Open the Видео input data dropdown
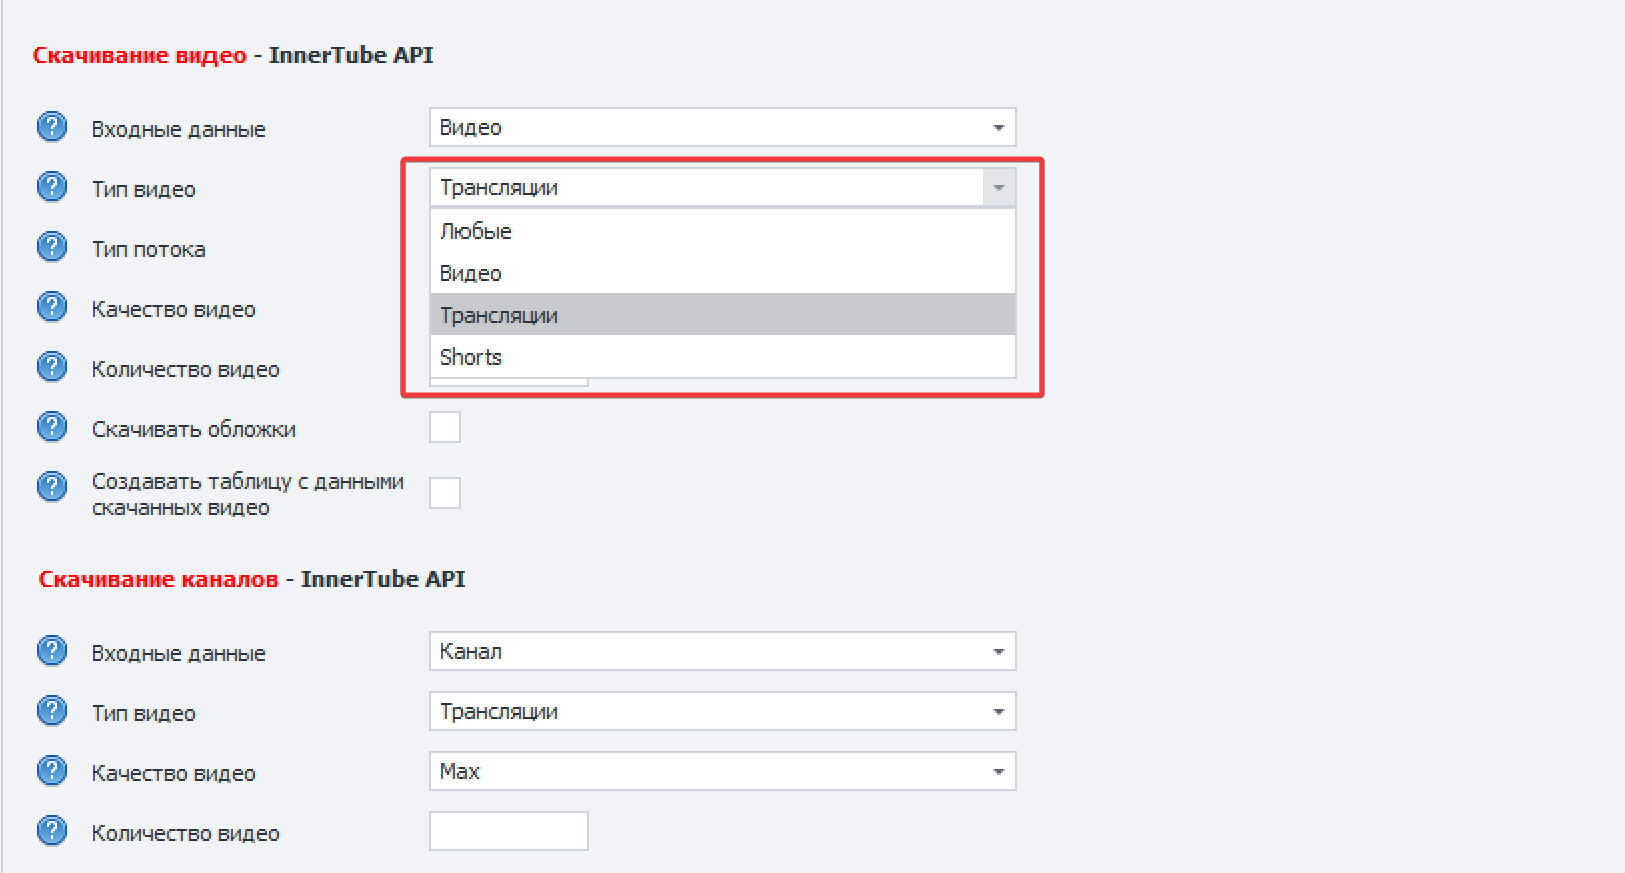 [722, 127]
